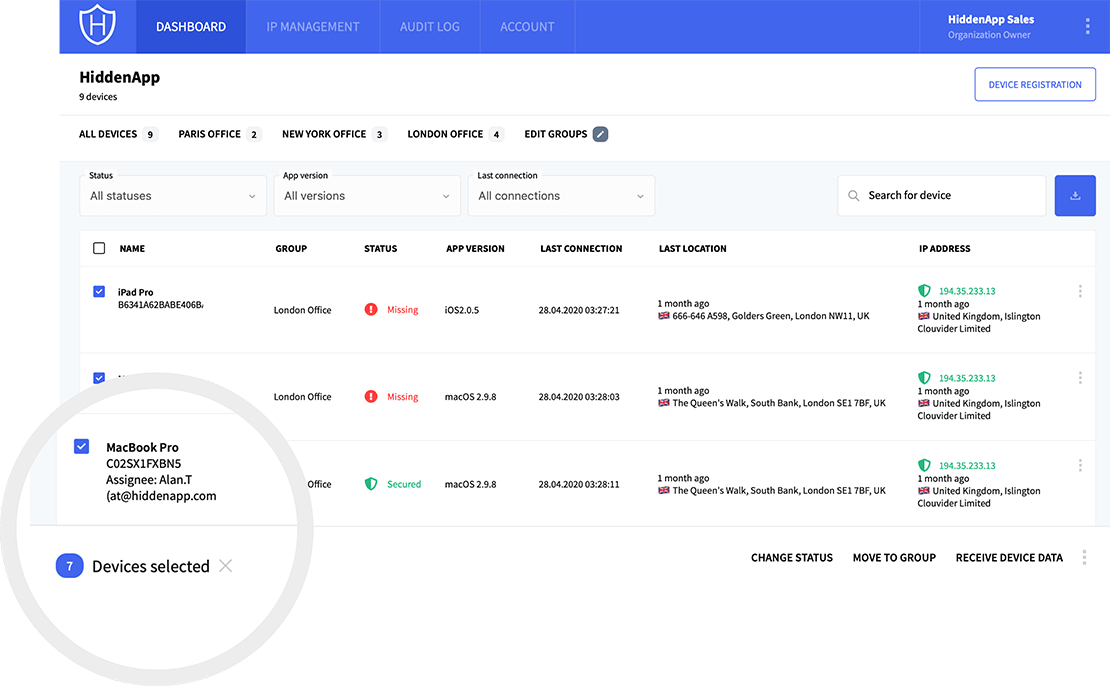The image size is (1110, 686).
Task: Click the download export button
Action: [x=1075, y=195]
